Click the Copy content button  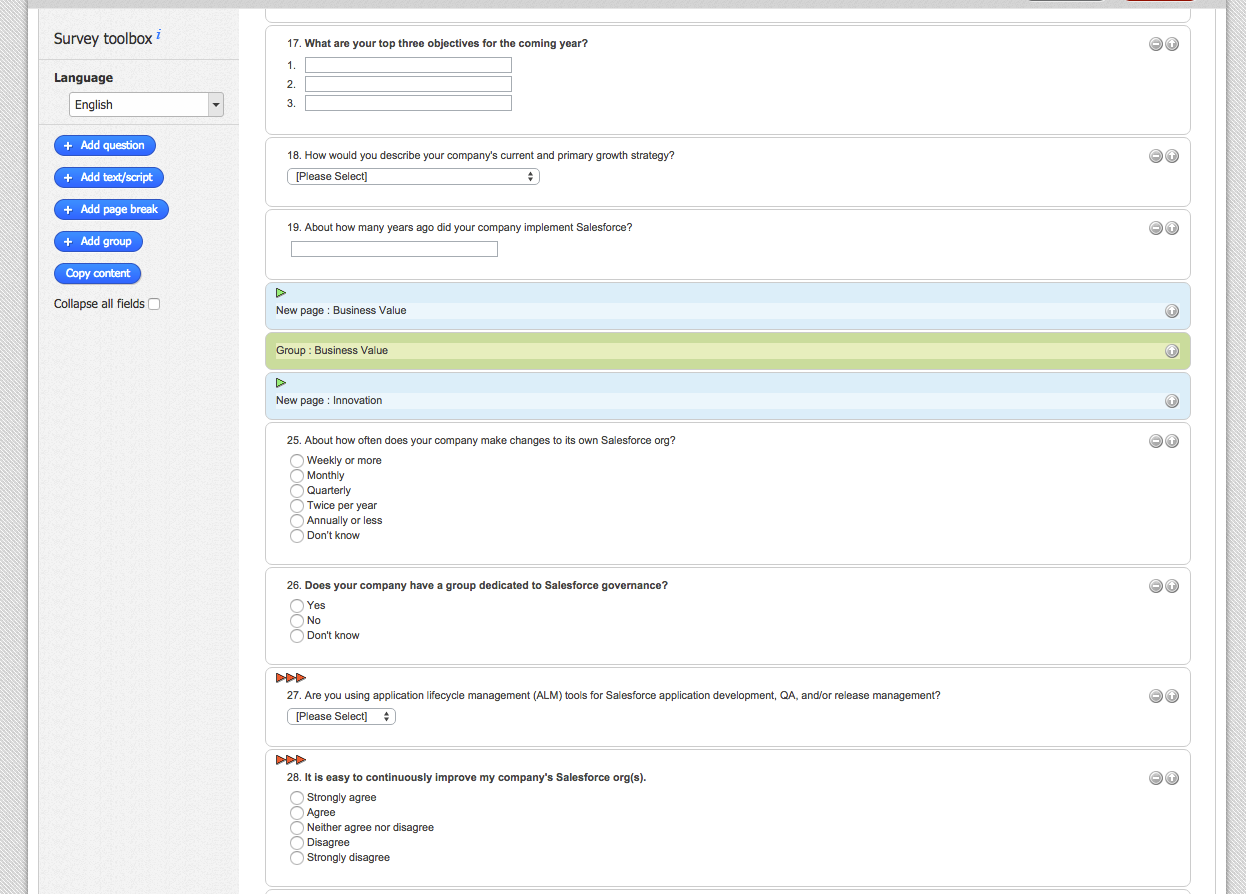(97, 273)
